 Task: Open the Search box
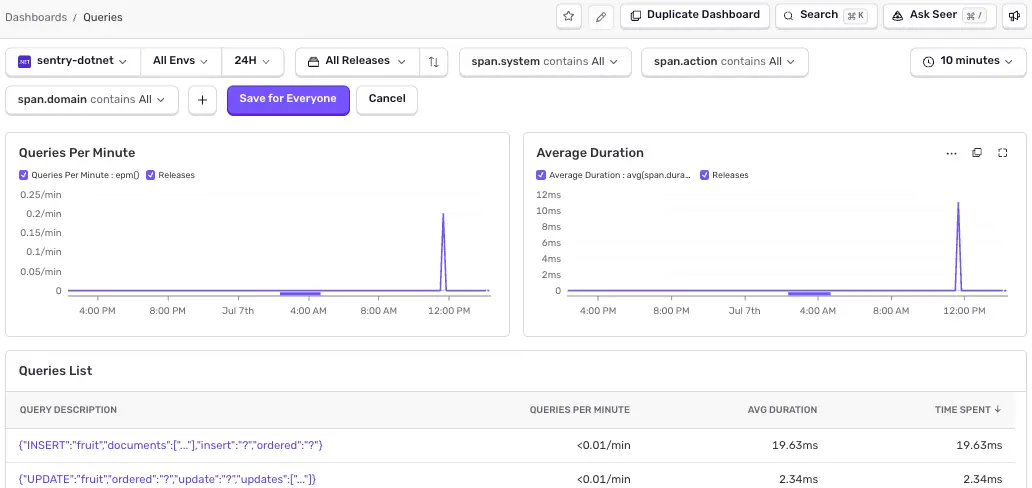coord(826,15)
